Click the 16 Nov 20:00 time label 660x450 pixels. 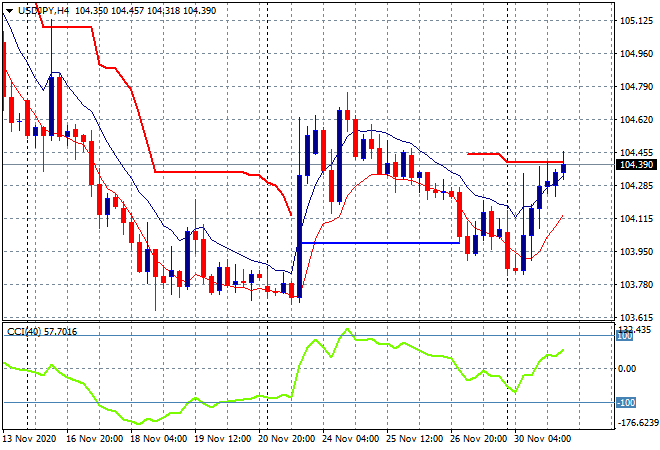click(x=94, y=439)
